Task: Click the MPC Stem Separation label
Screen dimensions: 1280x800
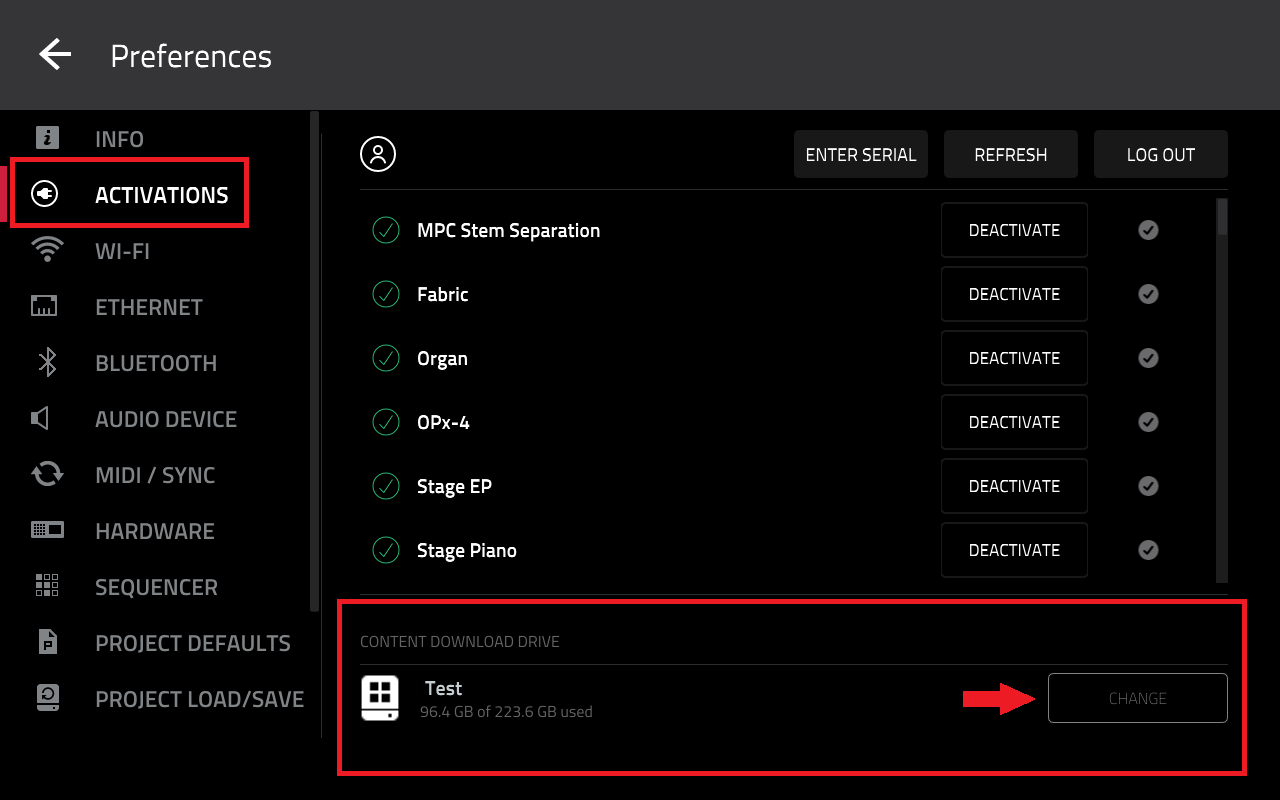Action: pos(508,230)
